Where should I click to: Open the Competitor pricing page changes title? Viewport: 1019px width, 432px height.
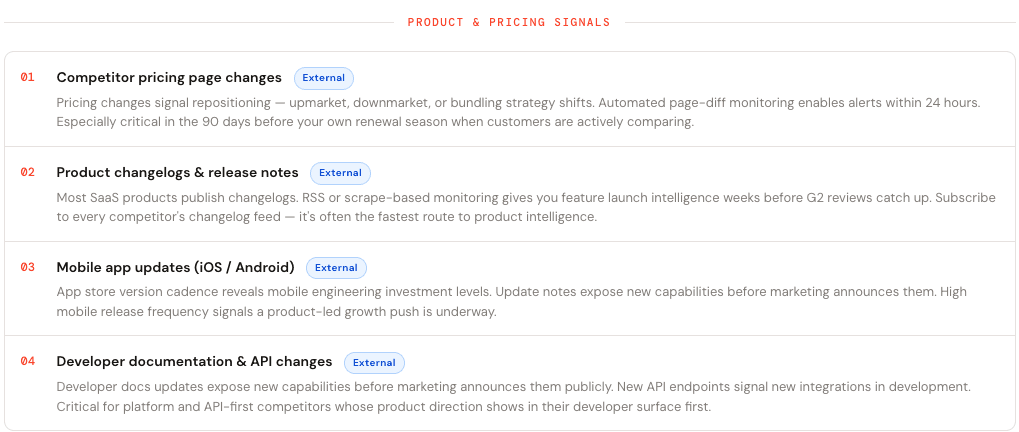[169, 77]
